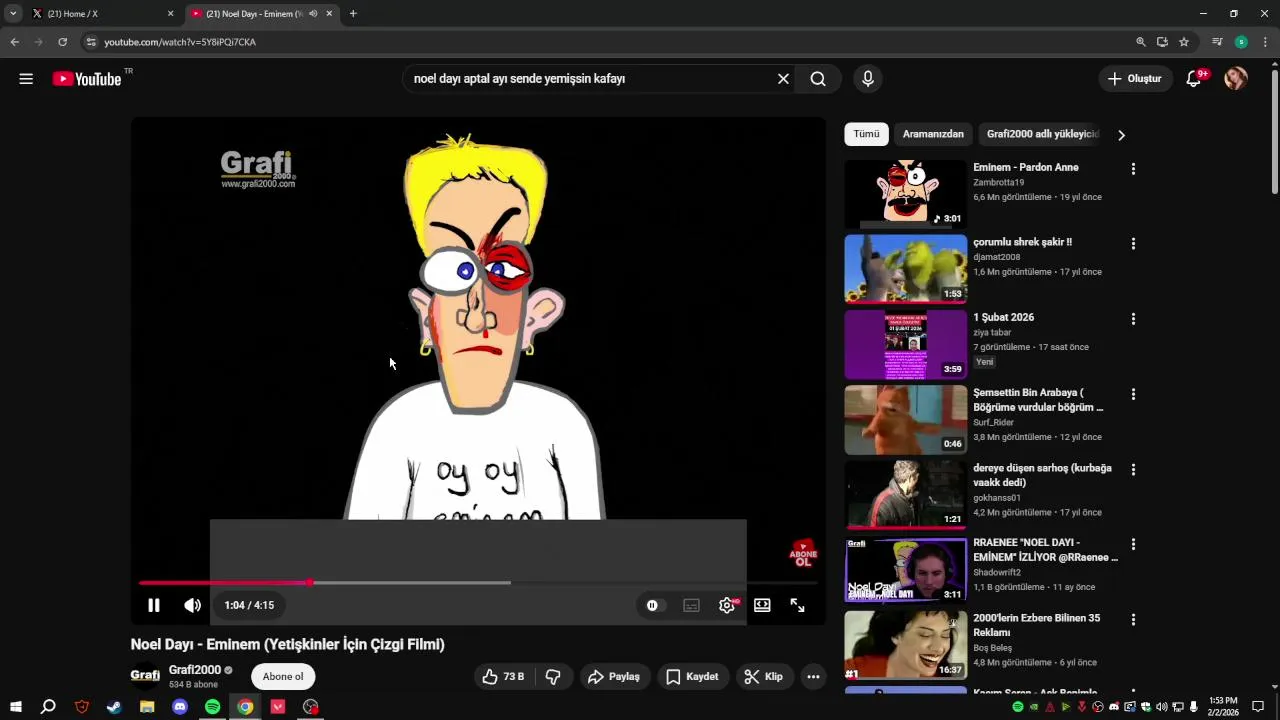Open options for dereye düşen sarhoş video

pos(1133,469)
